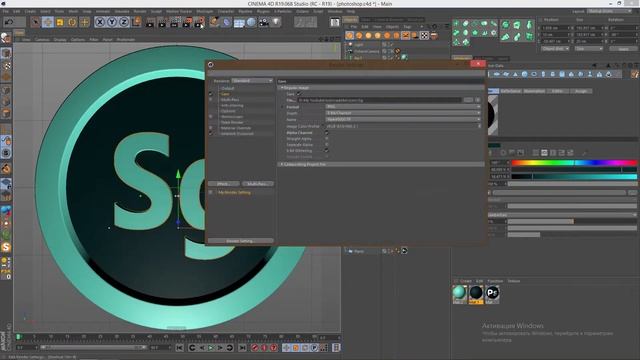Click the Camera object icon
Screen dimensions: 640x360
click(x=264, y=22)
